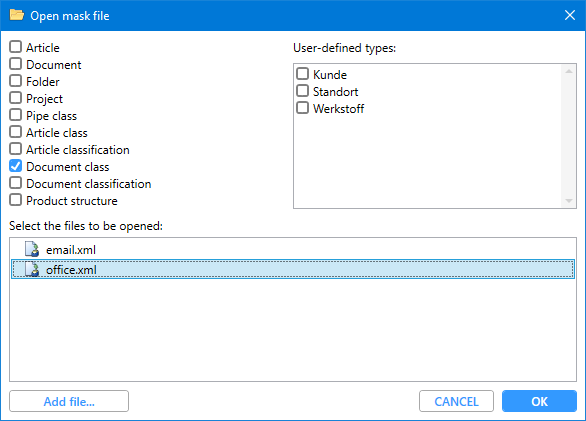Image resolution: width=586 pixels, height=421 pixels.
Task: Click the folder icon in title bar
Action: (17, 15)
